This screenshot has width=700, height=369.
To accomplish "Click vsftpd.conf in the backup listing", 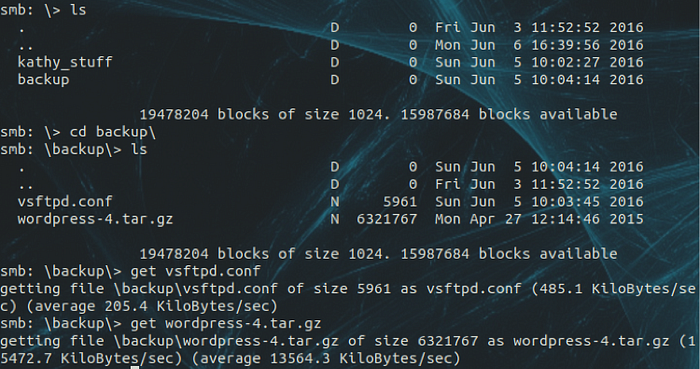I will pyautogui.click(x=65, y=202).
